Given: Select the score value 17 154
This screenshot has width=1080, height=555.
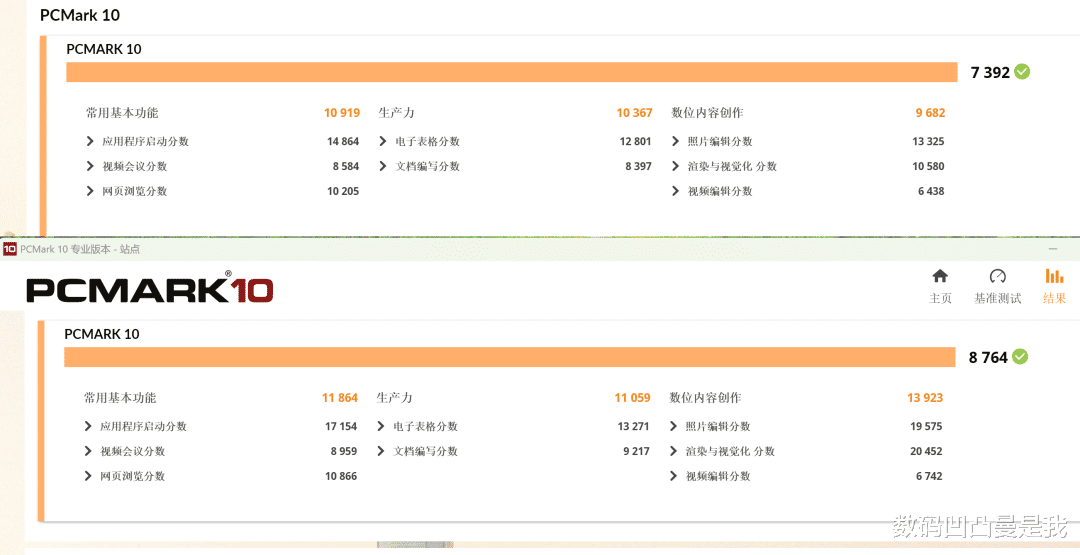Looking at the screenshot, I should point(341,426).
